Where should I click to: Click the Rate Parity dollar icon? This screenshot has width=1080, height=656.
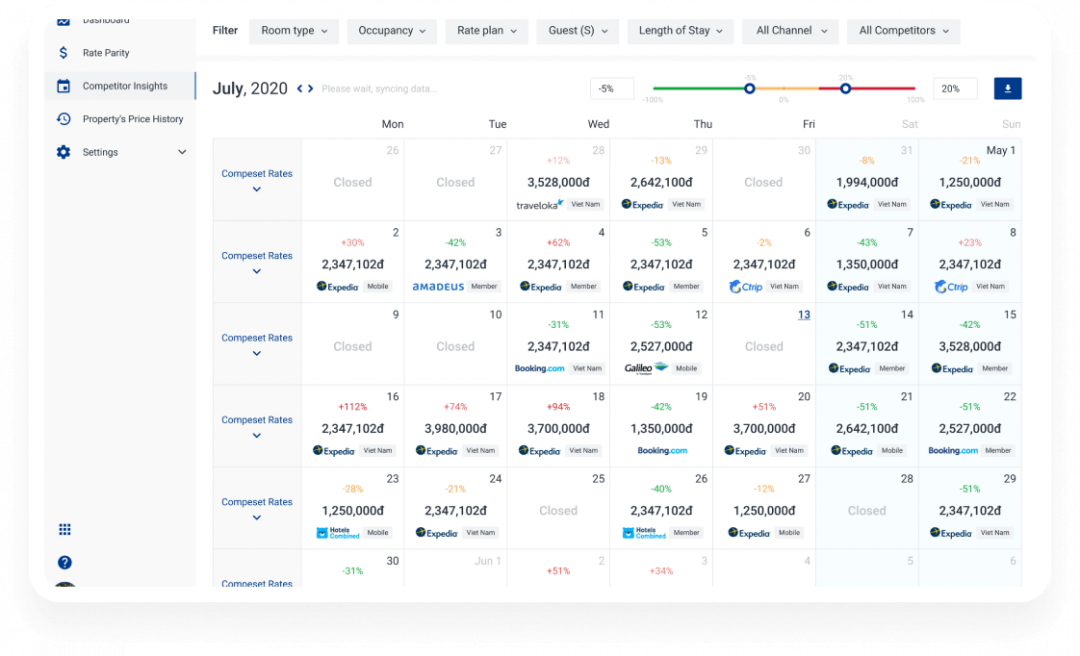pyautogui.click(x=64, y=53)
